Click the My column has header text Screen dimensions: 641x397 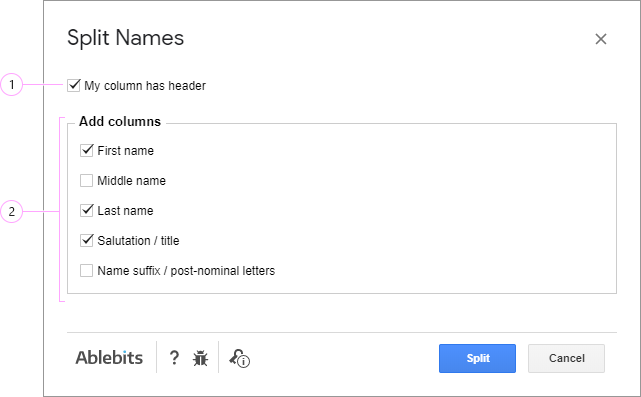[x=145, y=86]
